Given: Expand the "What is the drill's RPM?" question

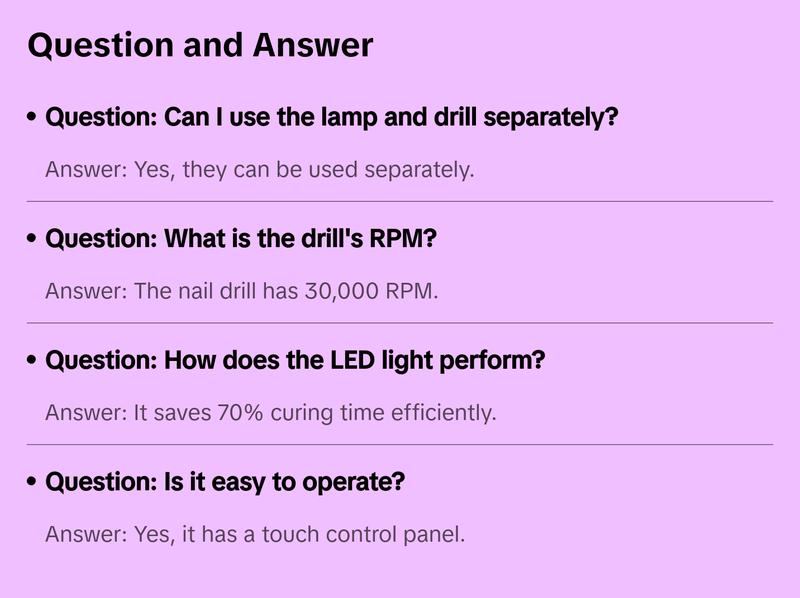Looking at the screenshot, I should [242, 239].
